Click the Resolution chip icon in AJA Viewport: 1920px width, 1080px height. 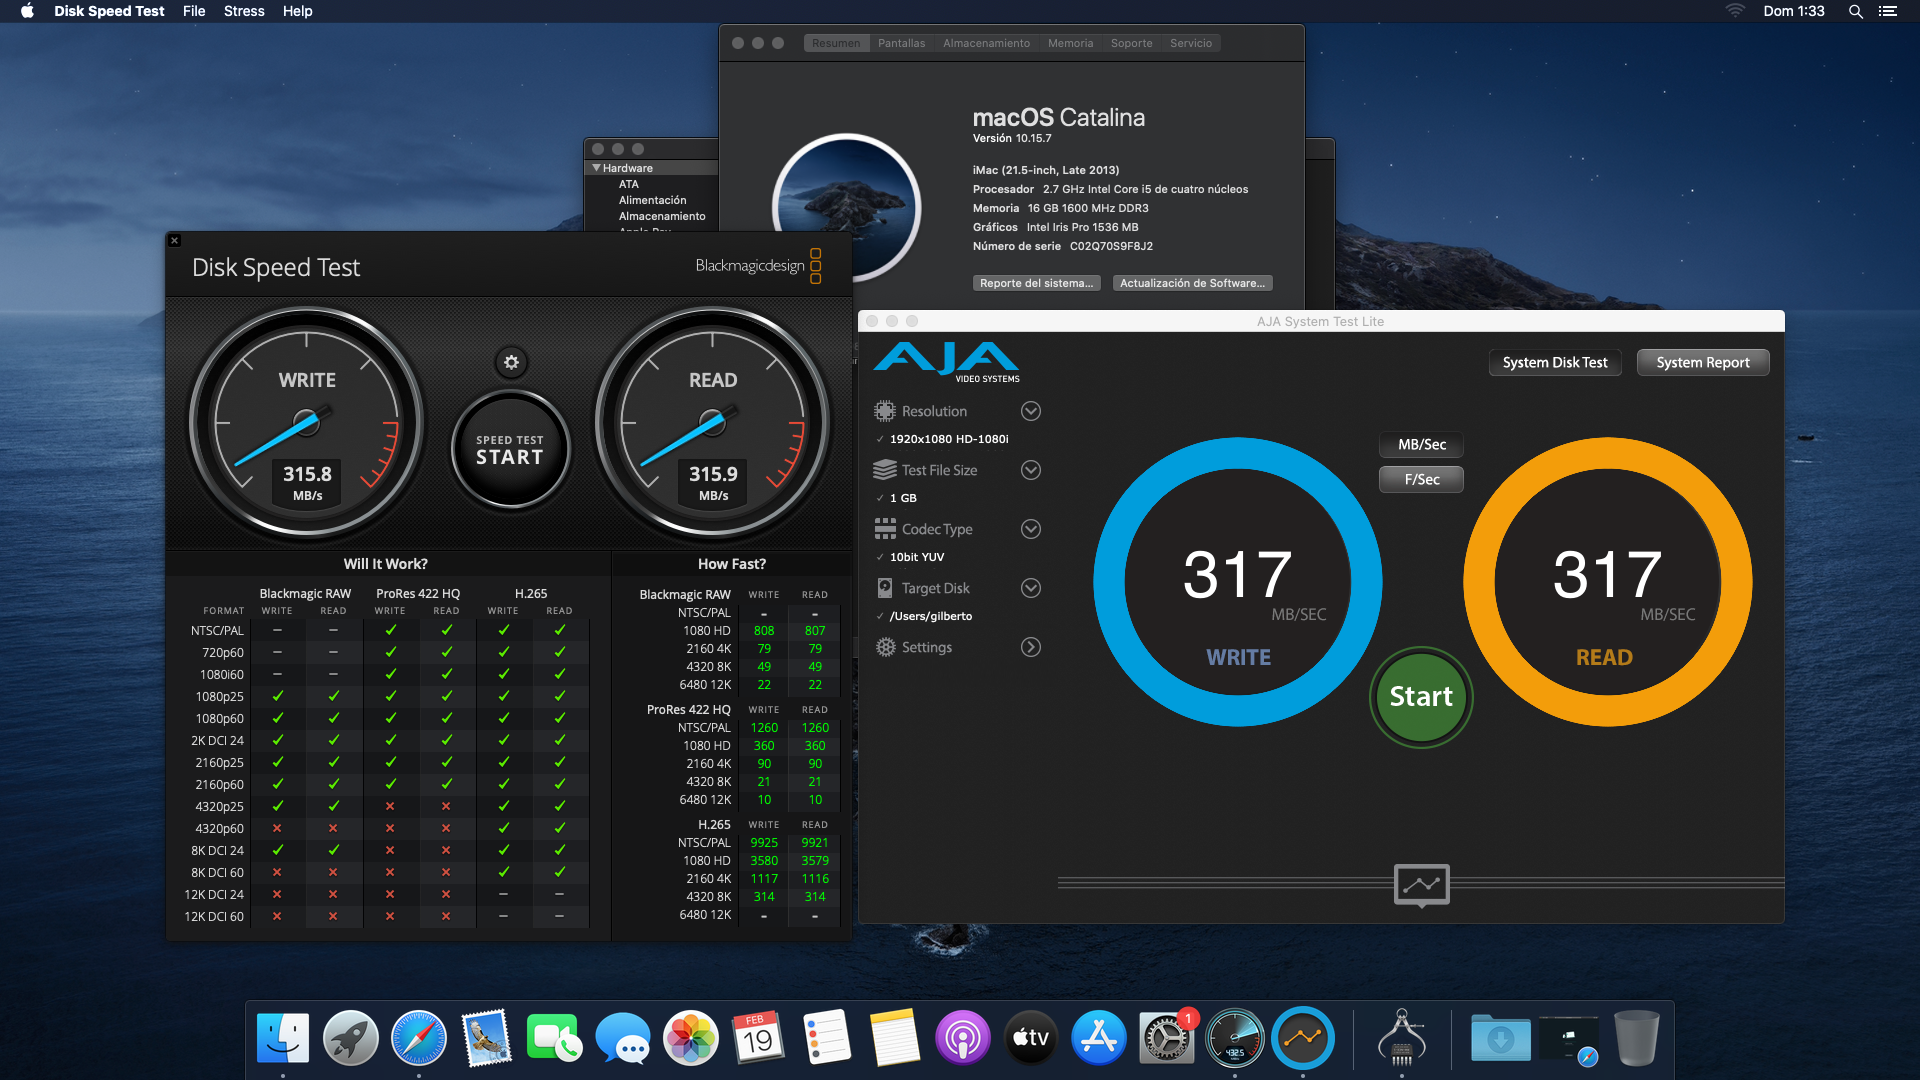[x=884, y=411]
